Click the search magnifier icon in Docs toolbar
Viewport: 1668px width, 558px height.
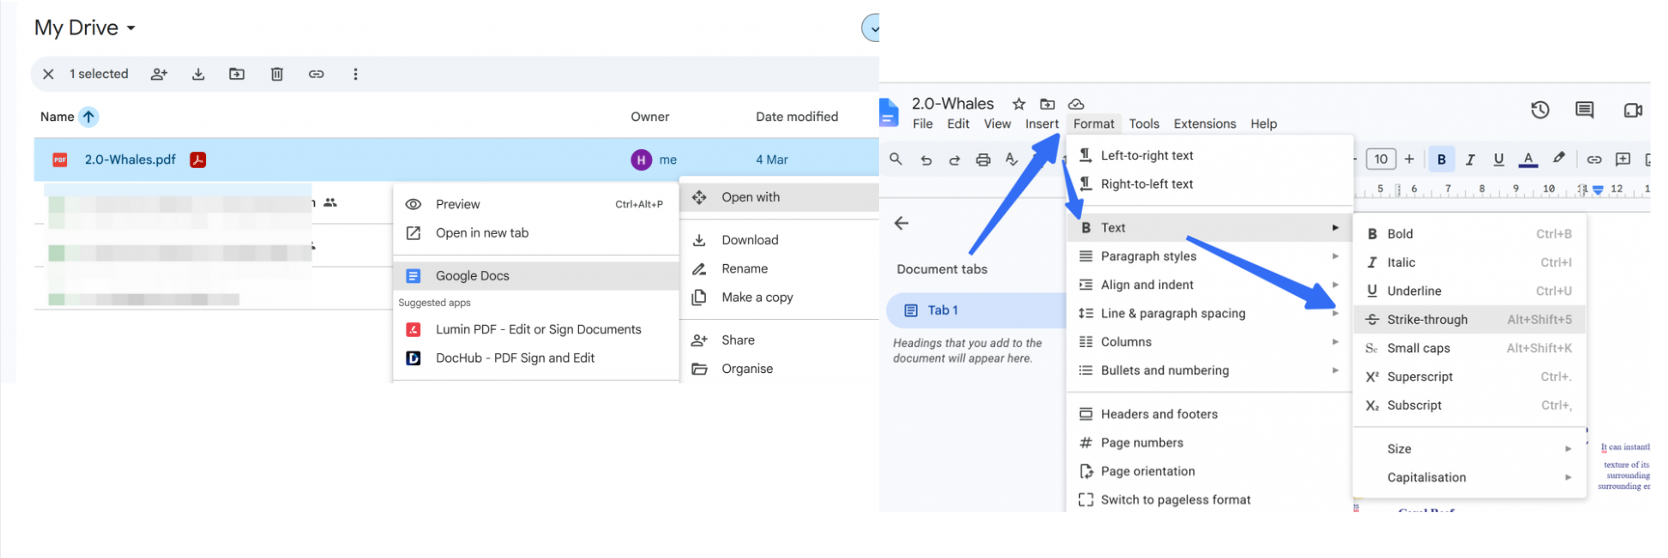click(896, 159)
